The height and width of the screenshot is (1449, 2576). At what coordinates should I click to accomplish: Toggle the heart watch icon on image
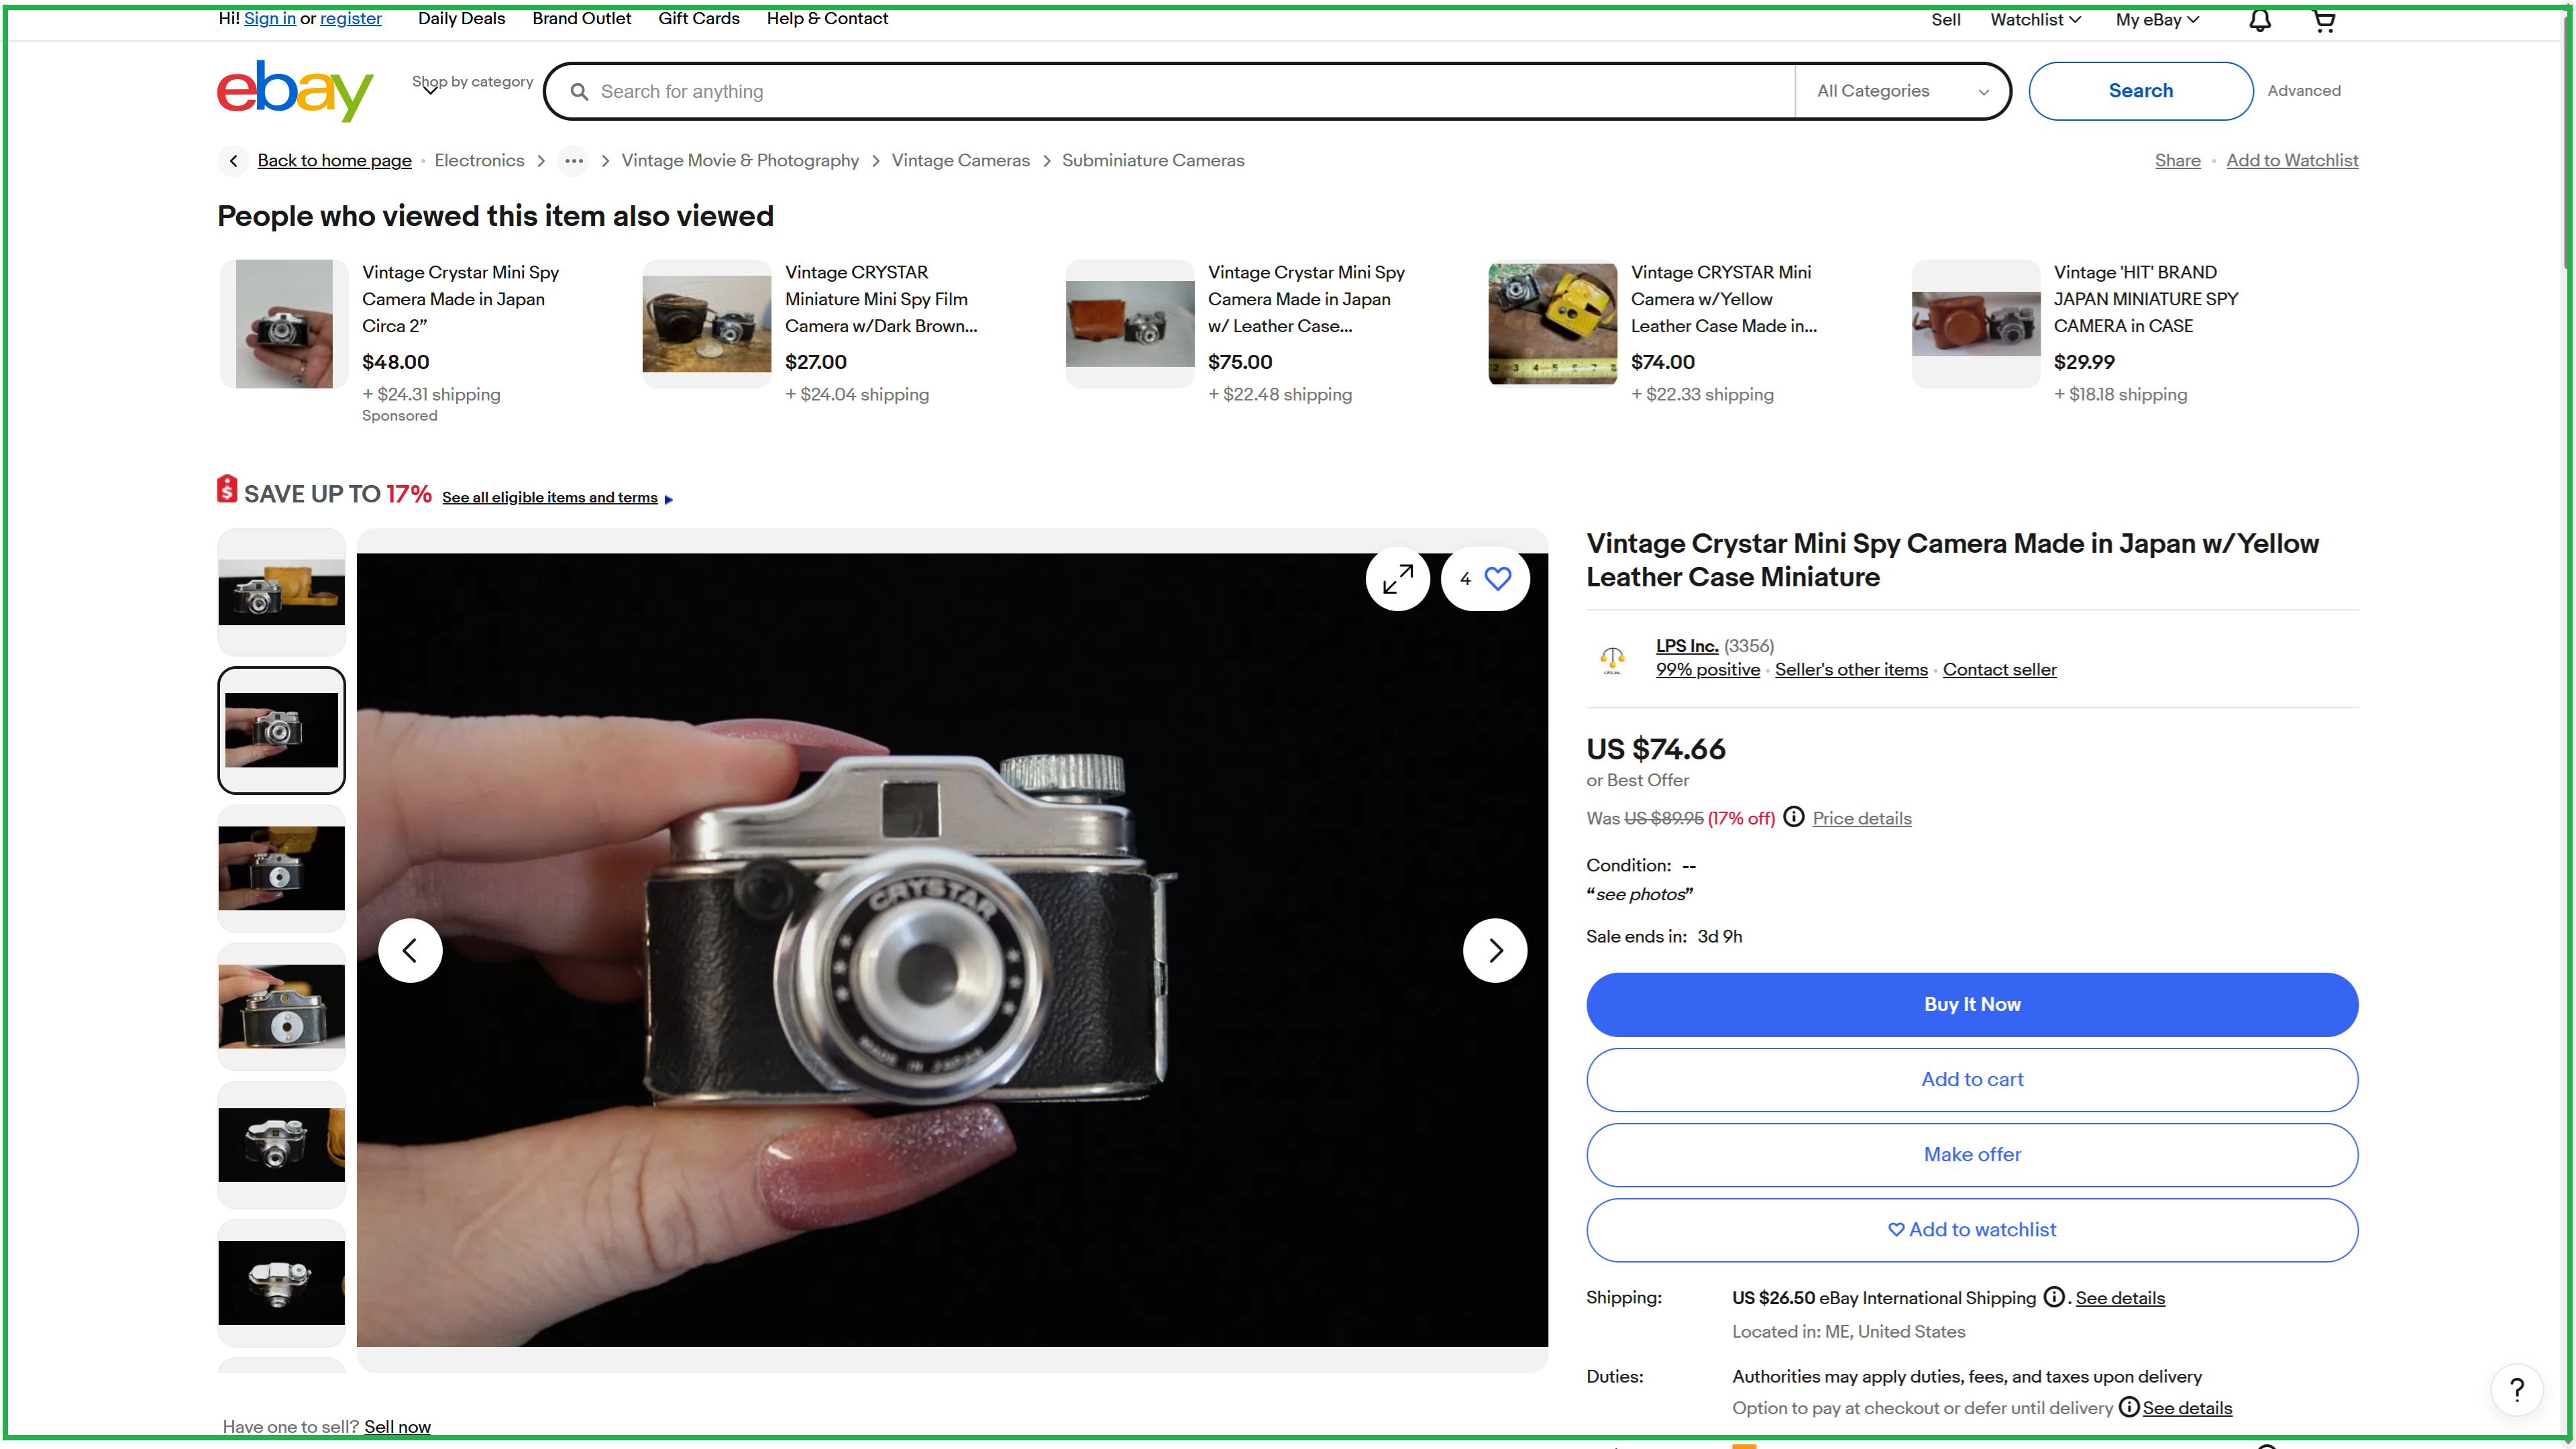pyautogui.click(x=1497, y=578)
